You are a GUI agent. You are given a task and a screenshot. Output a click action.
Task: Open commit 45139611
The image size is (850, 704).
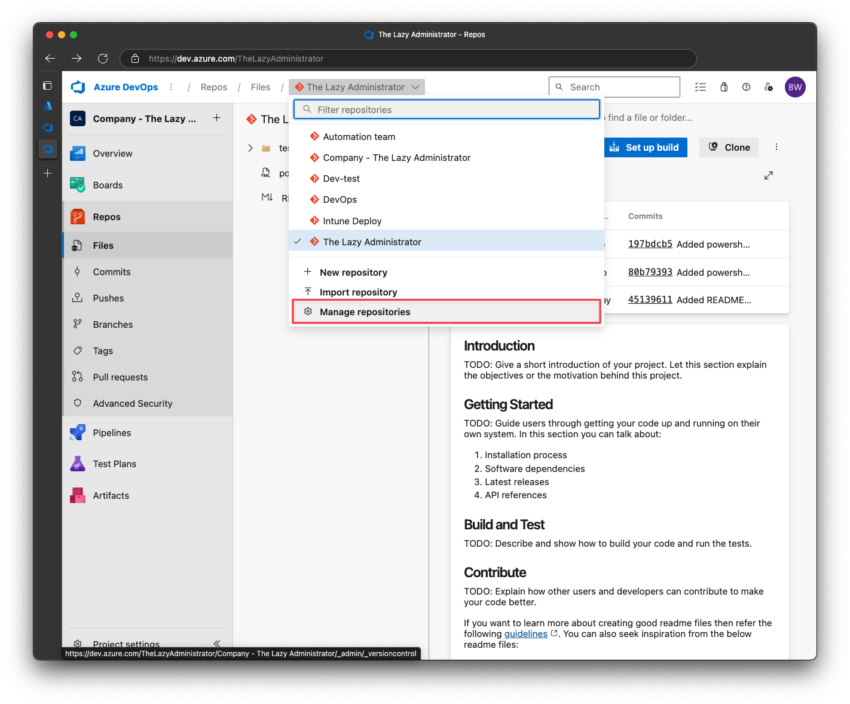[650, 300]
